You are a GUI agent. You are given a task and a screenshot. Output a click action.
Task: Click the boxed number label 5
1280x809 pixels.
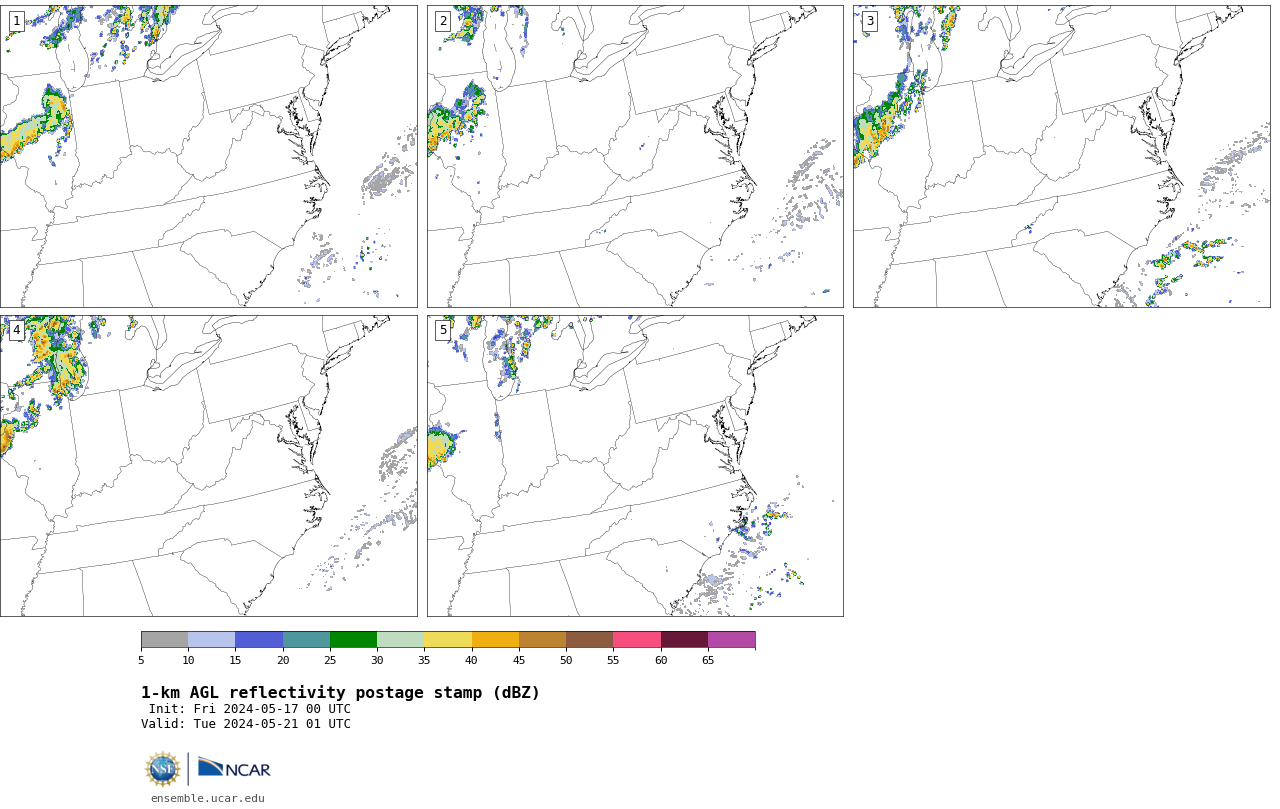443,330
